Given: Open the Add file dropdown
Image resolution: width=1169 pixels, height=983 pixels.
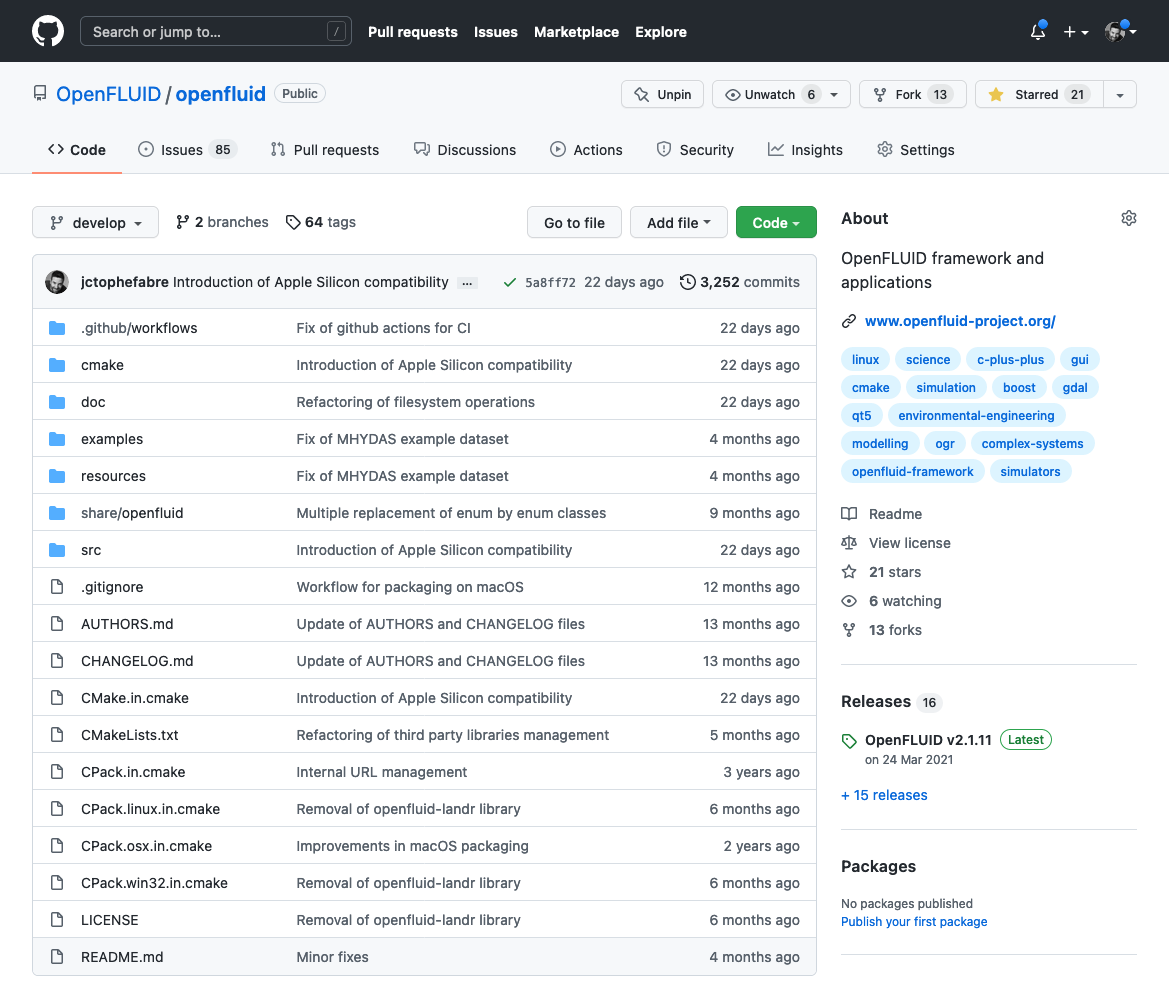Looking at the screenshot, I should [678, 222].
